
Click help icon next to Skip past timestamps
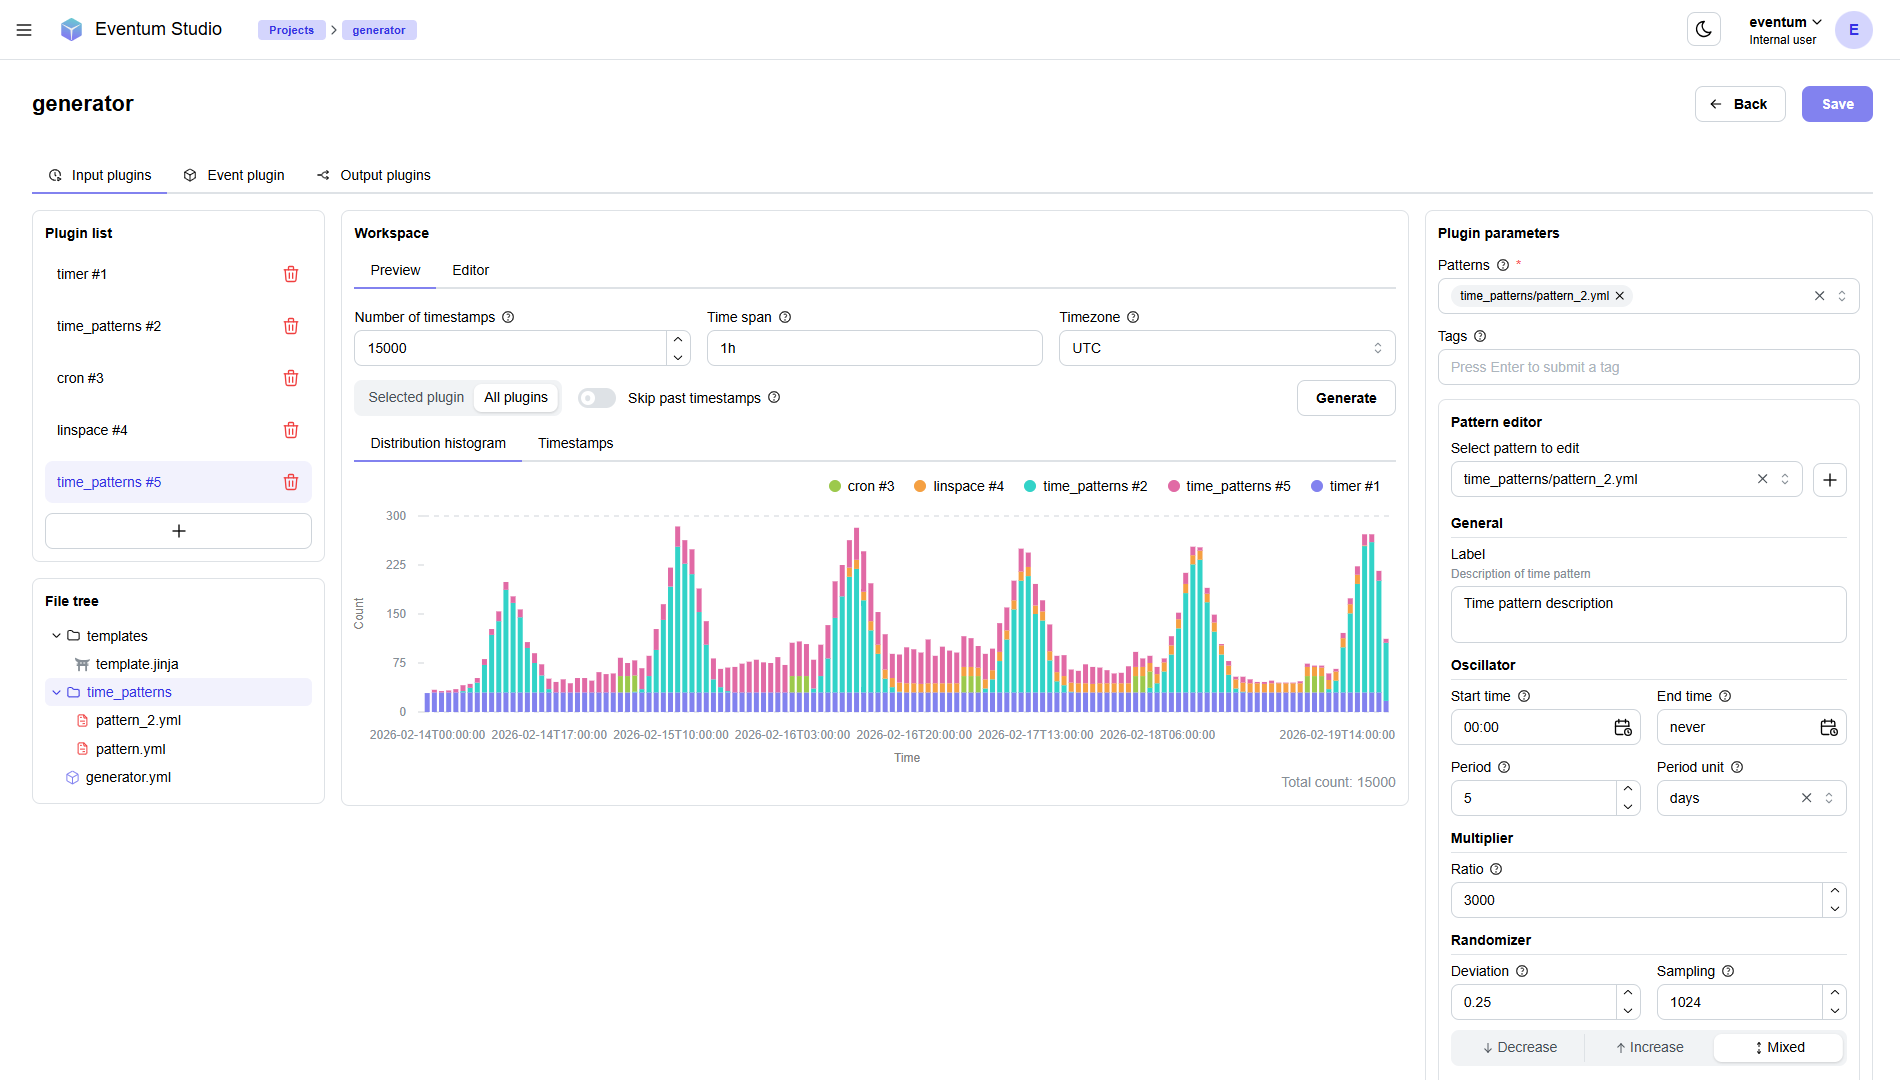point(774,398)
